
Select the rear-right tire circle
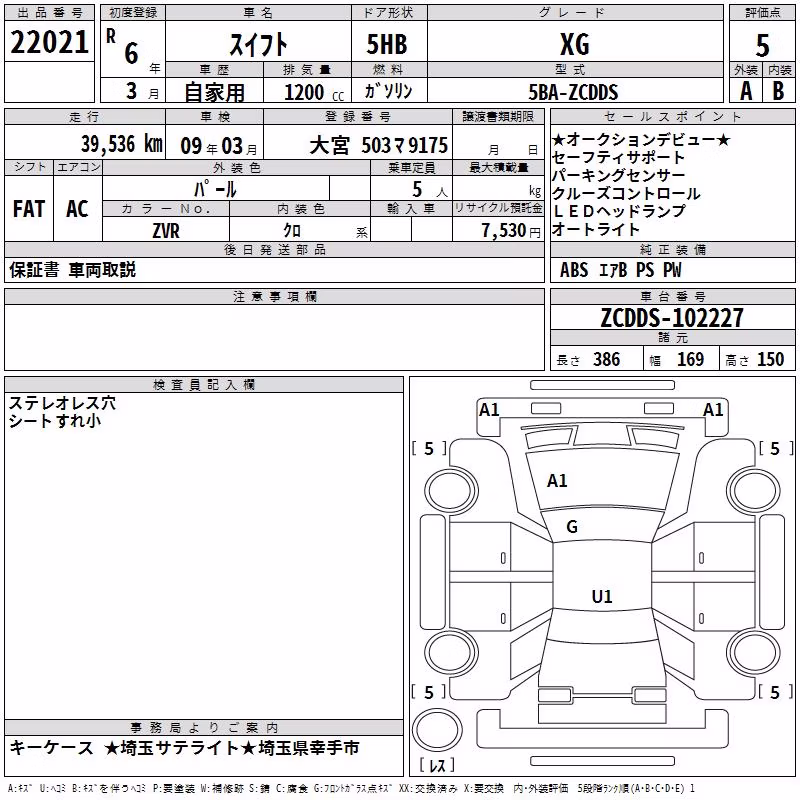[x=752, y=653]
